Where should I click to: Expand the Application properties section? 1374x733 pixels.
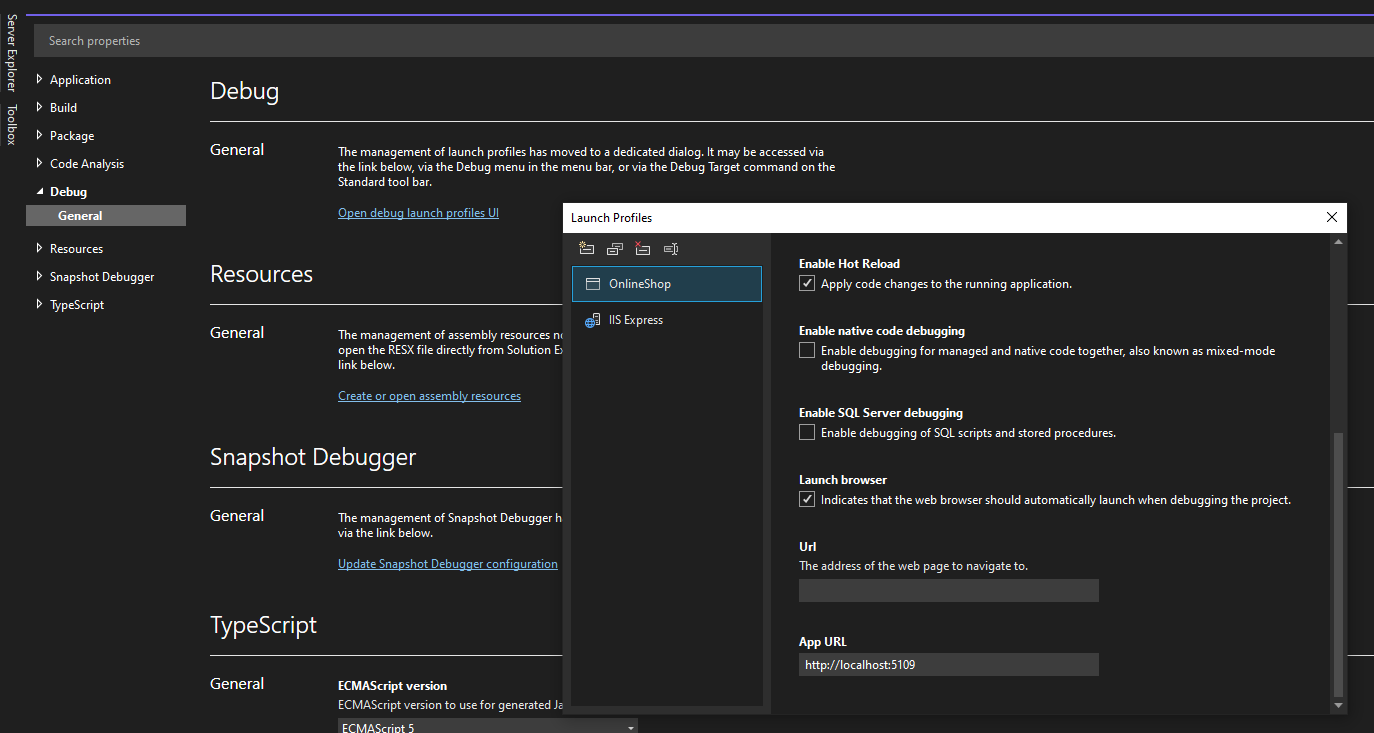tap(40, 80)
